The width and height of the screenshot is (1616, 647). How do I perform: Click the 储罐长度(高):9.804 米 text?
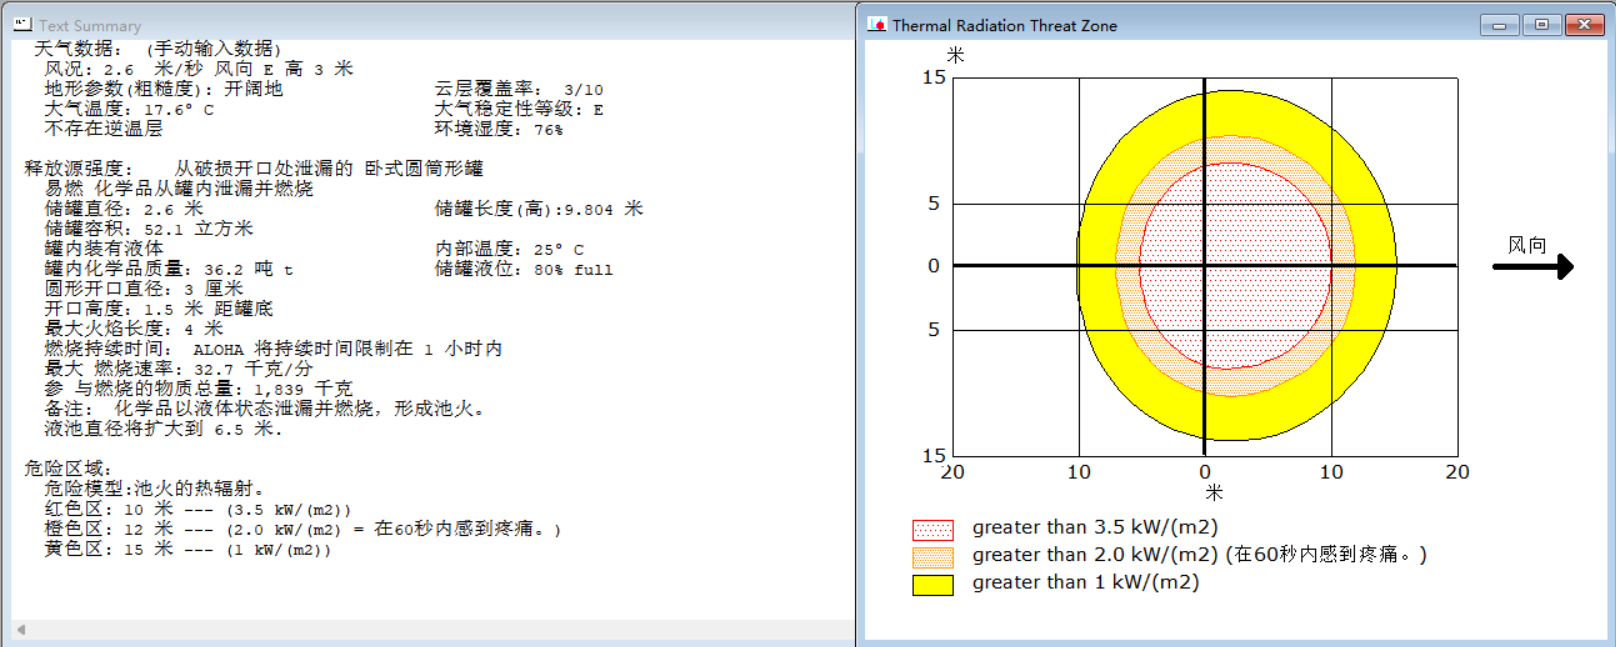tap(539, 209)
